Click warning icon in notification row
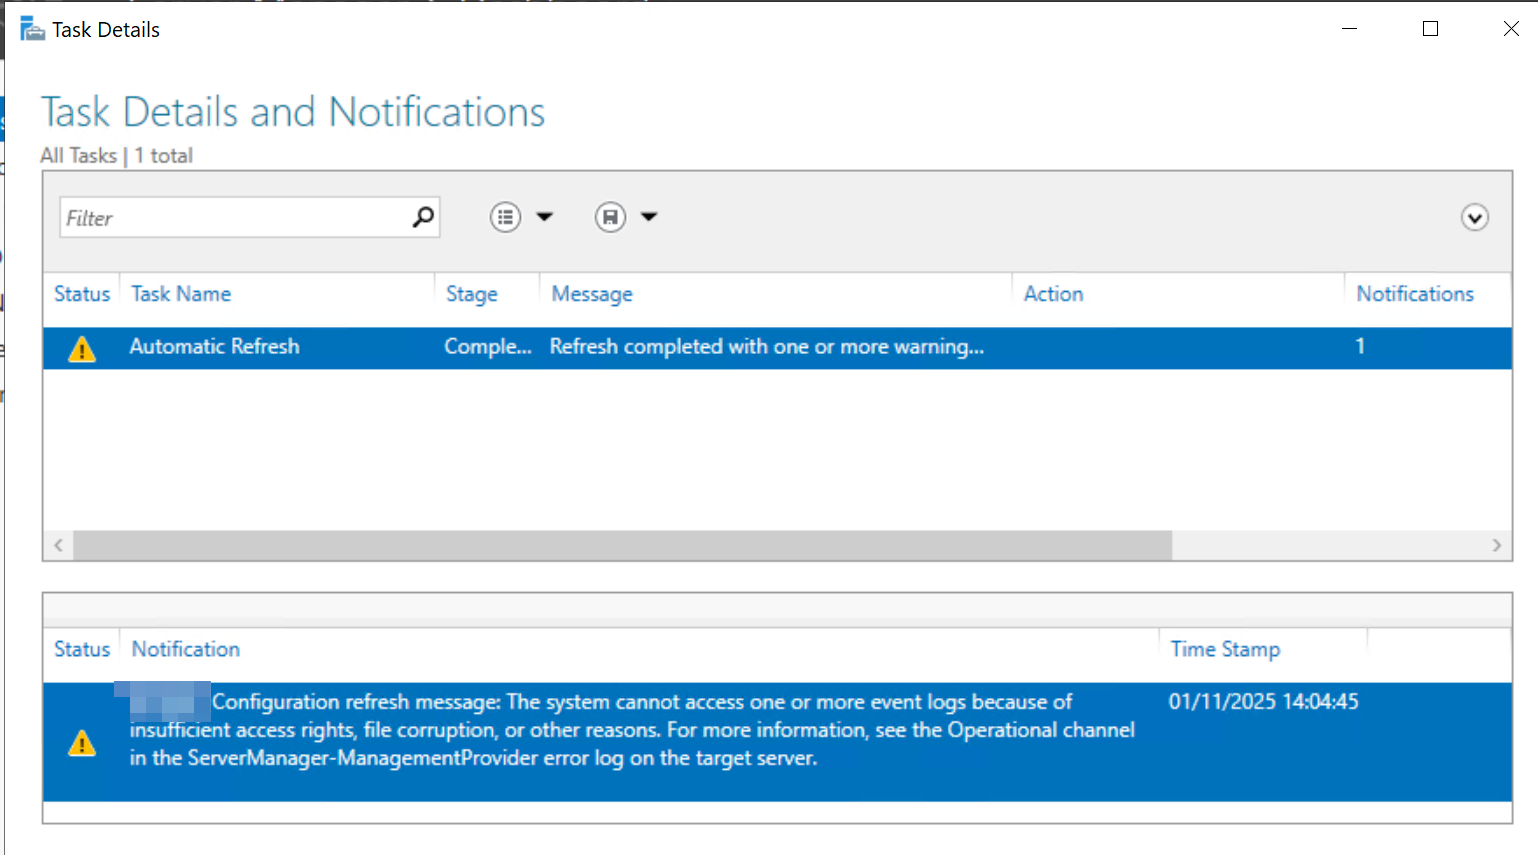Screen dimensions: 1538x855 click(x=82, y=743)
